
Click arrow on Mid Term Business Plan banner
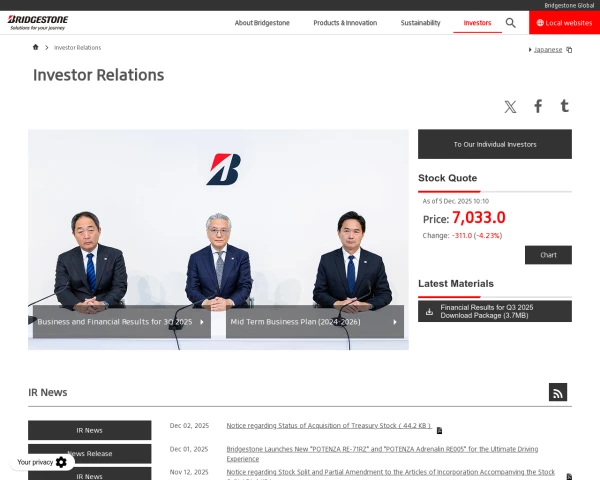click(x=395, y=322)
